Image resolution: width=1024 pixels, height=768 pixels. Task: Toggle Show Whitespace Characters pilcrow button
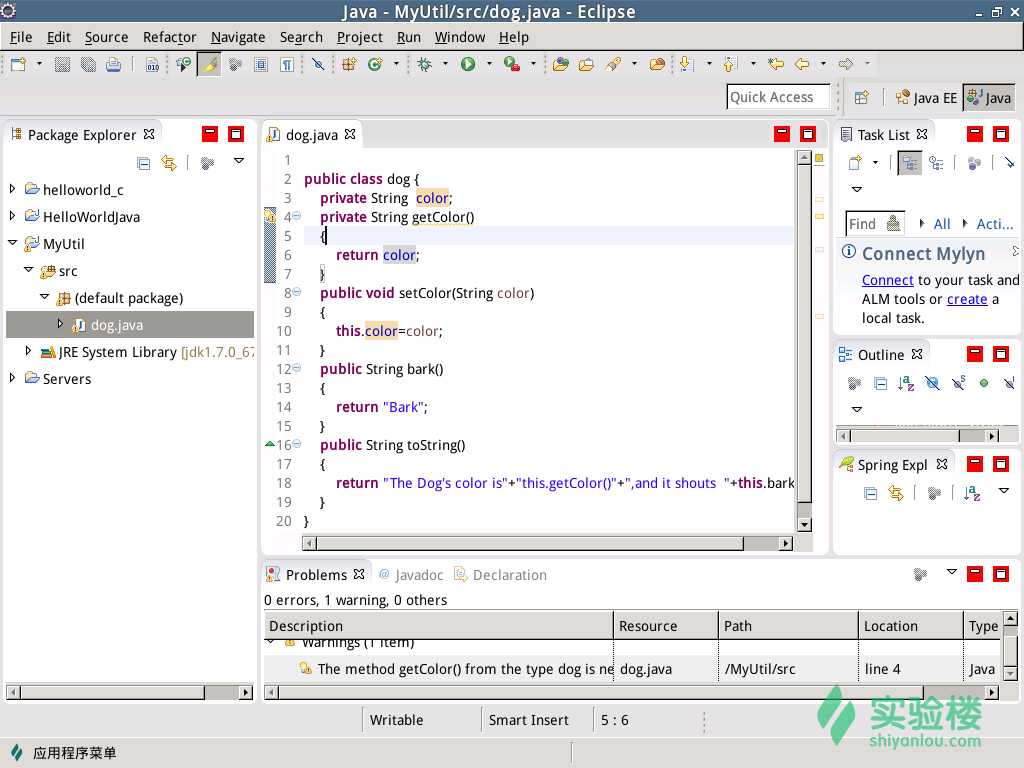point(287,64)
